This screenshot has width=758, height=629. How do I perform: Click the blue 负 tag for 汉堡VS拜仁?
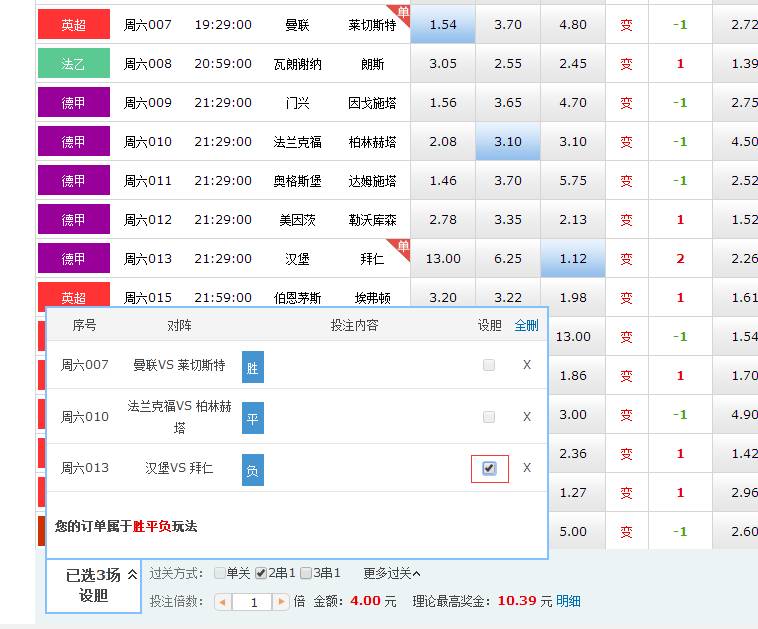tap(253, 469)
